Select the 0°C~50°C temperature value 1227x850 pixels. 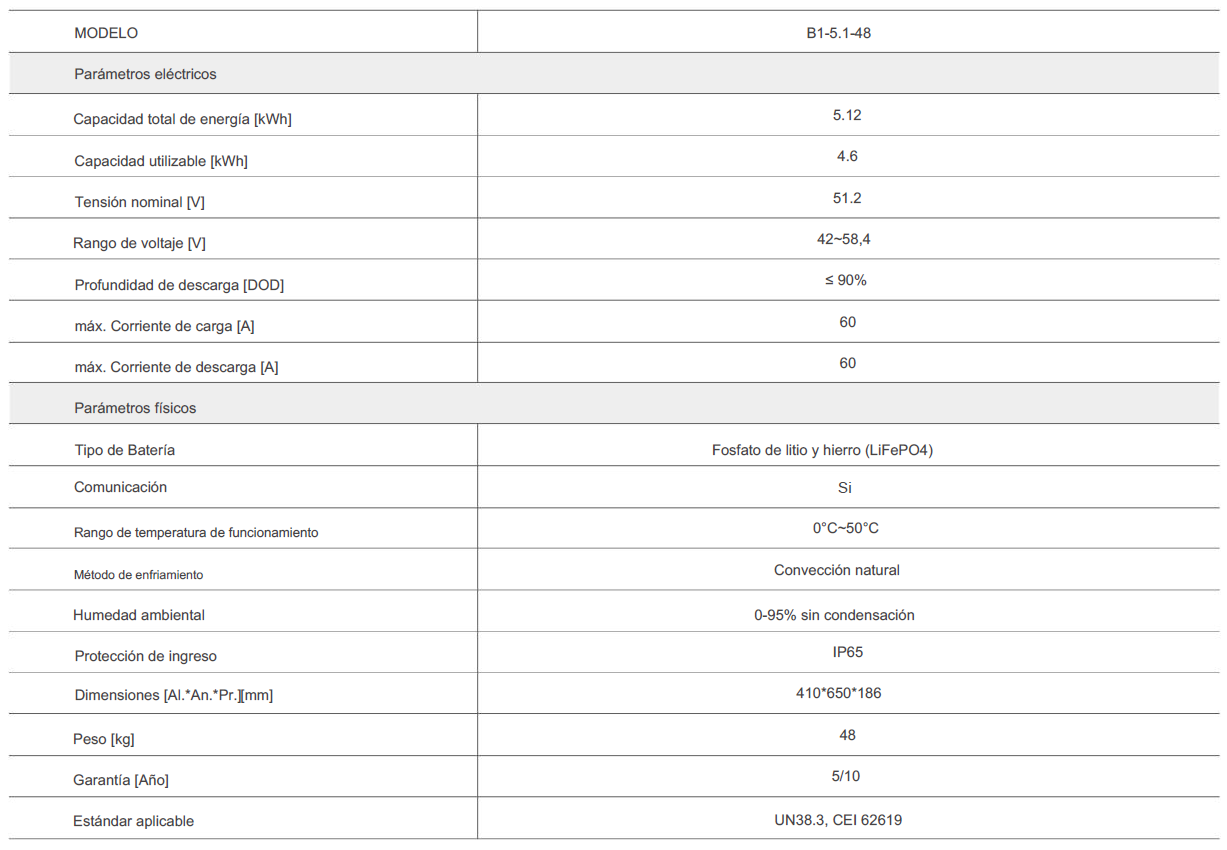click(846, 528)
